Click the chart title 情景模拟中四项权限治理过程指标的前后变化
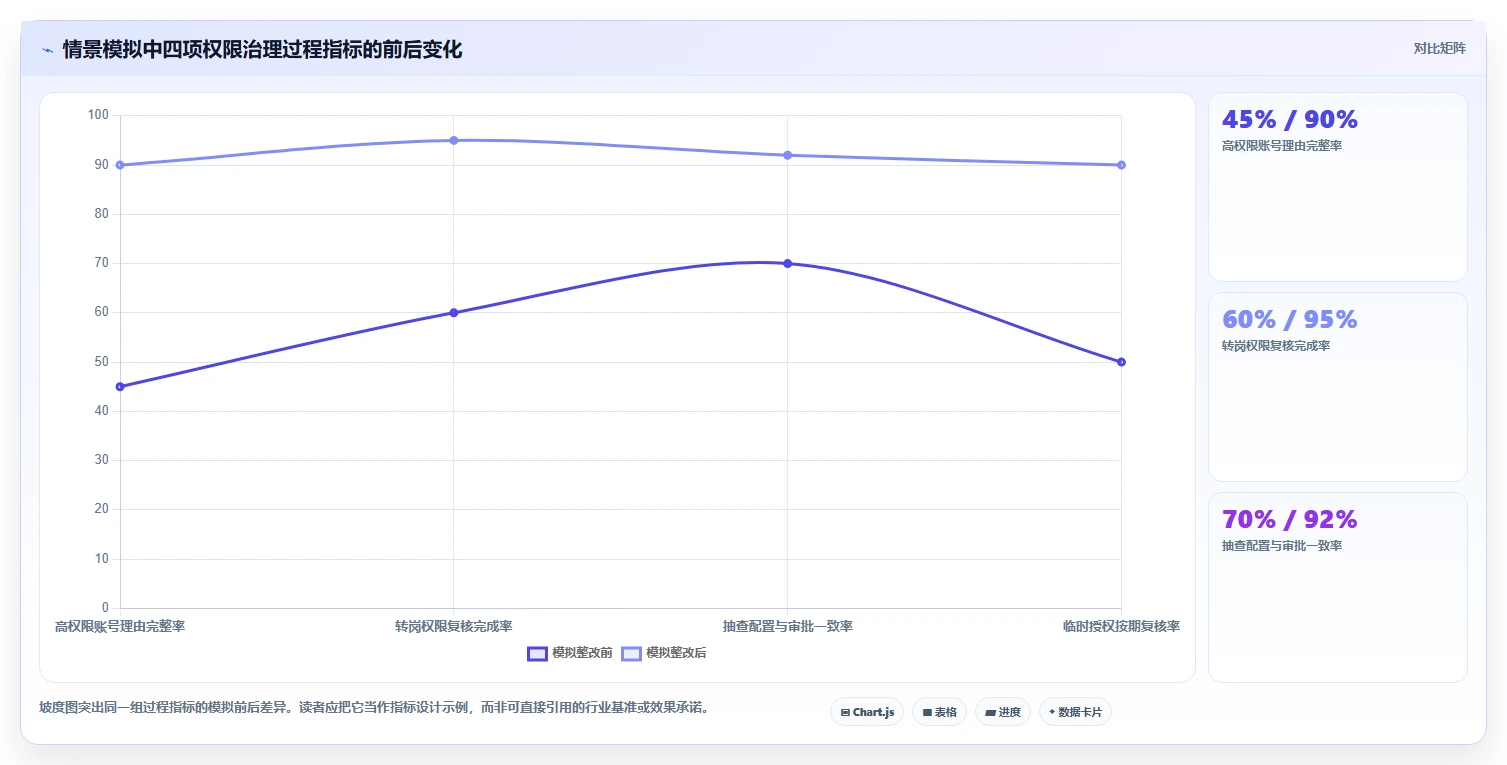Image resolution: width=1507 pixels, height=765 pixels. tap(262, 50)
